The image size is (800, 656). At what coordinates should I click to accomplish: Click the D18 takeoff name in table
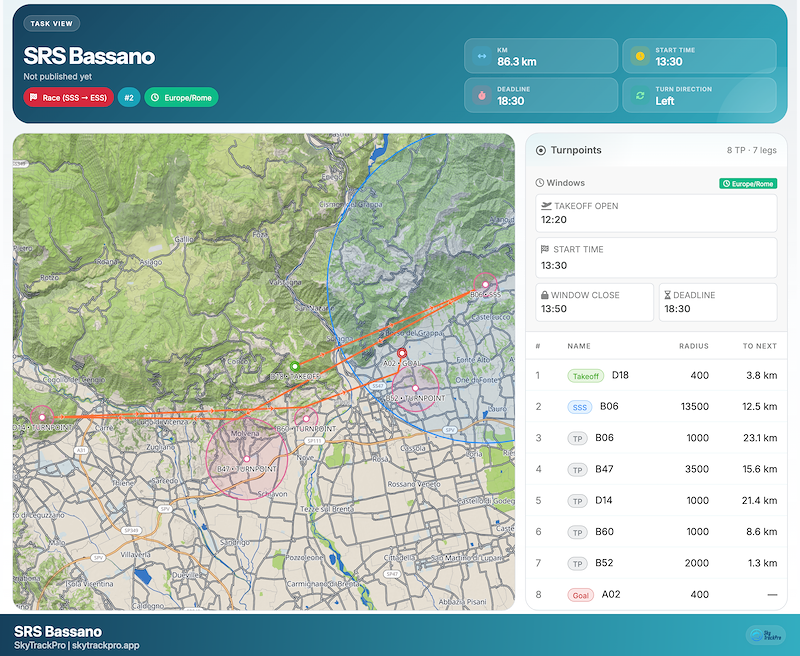coord(620,375)
